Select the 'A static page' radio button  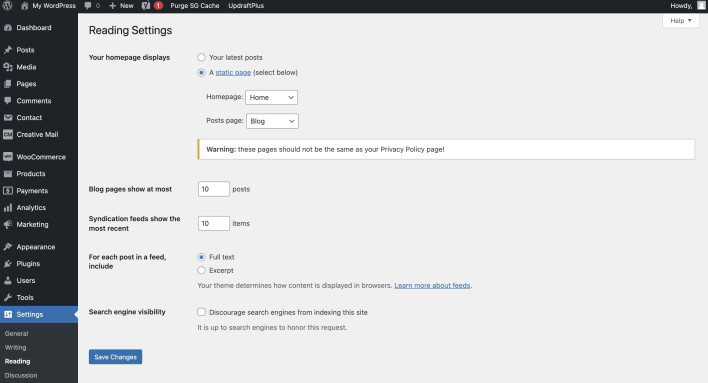click(x=201, y=72)
